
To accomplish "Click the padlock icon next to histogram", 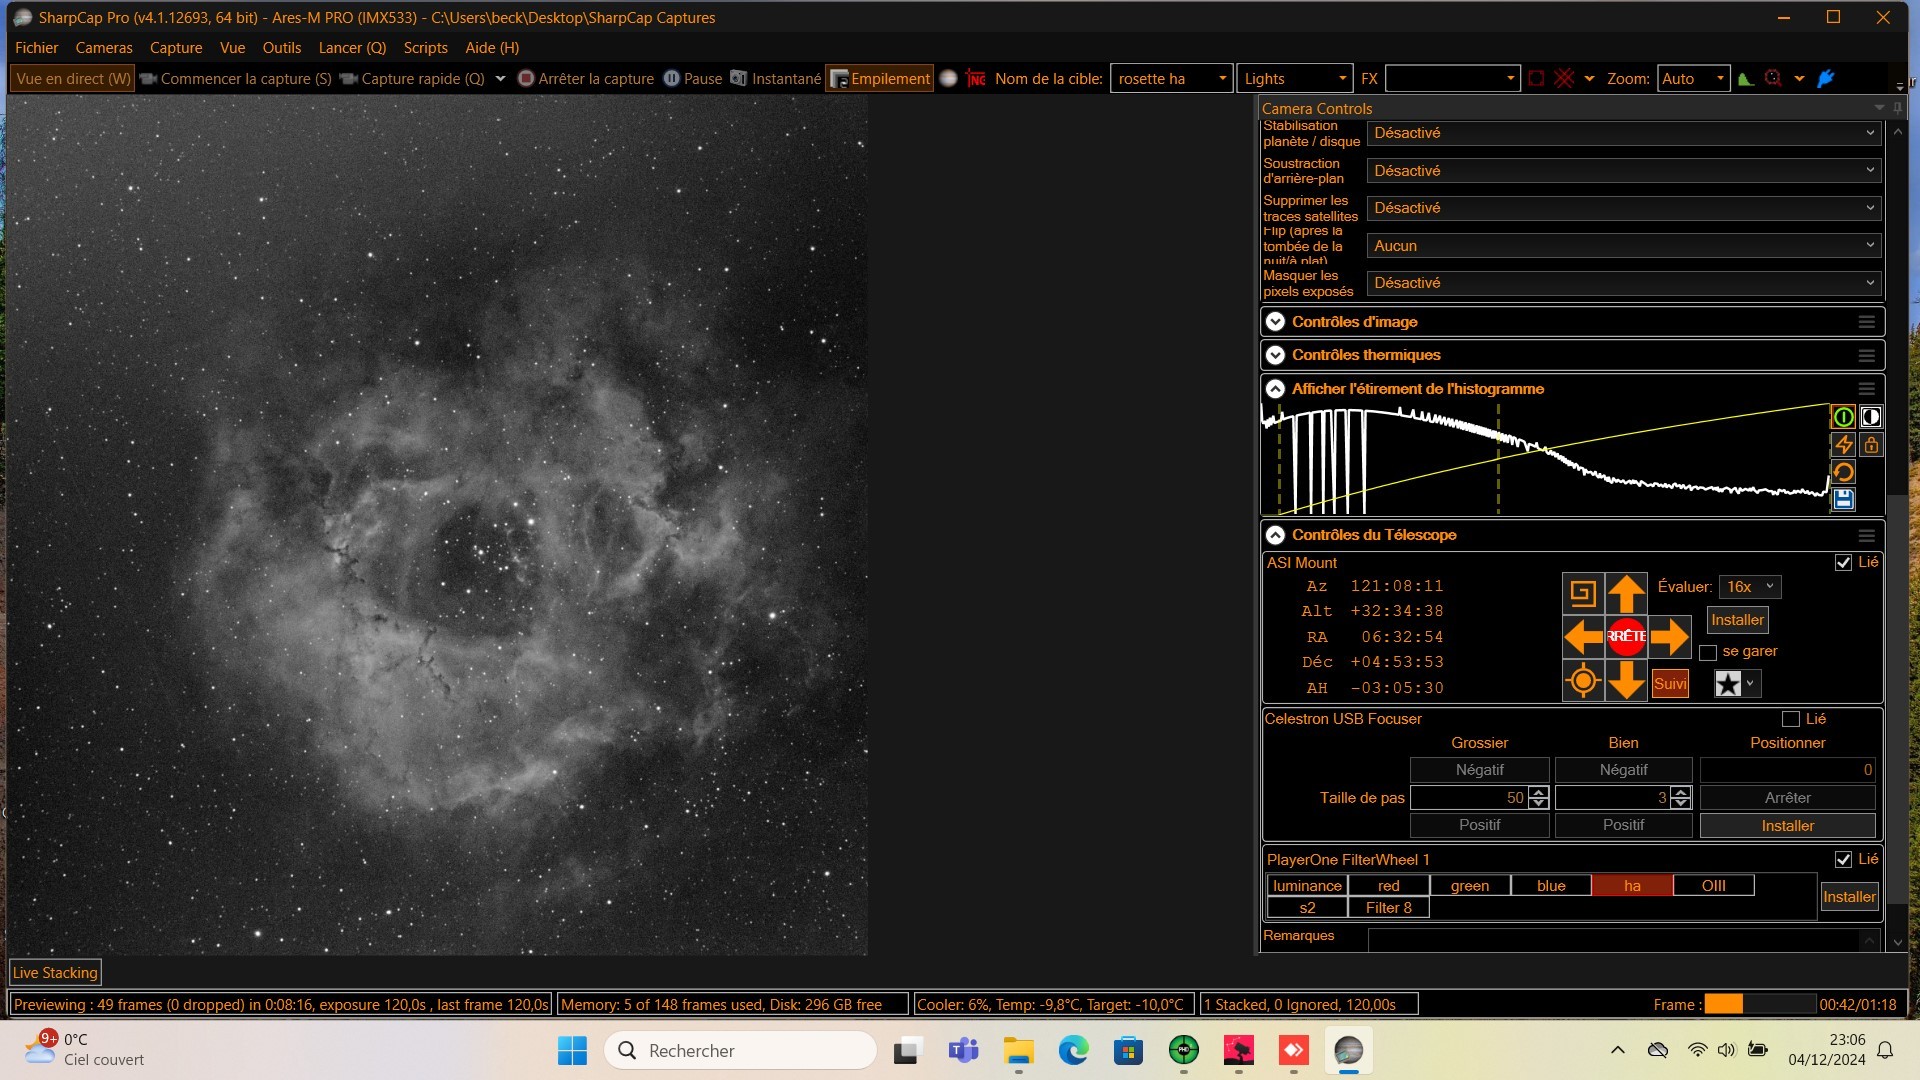I will click(1871, 445).
